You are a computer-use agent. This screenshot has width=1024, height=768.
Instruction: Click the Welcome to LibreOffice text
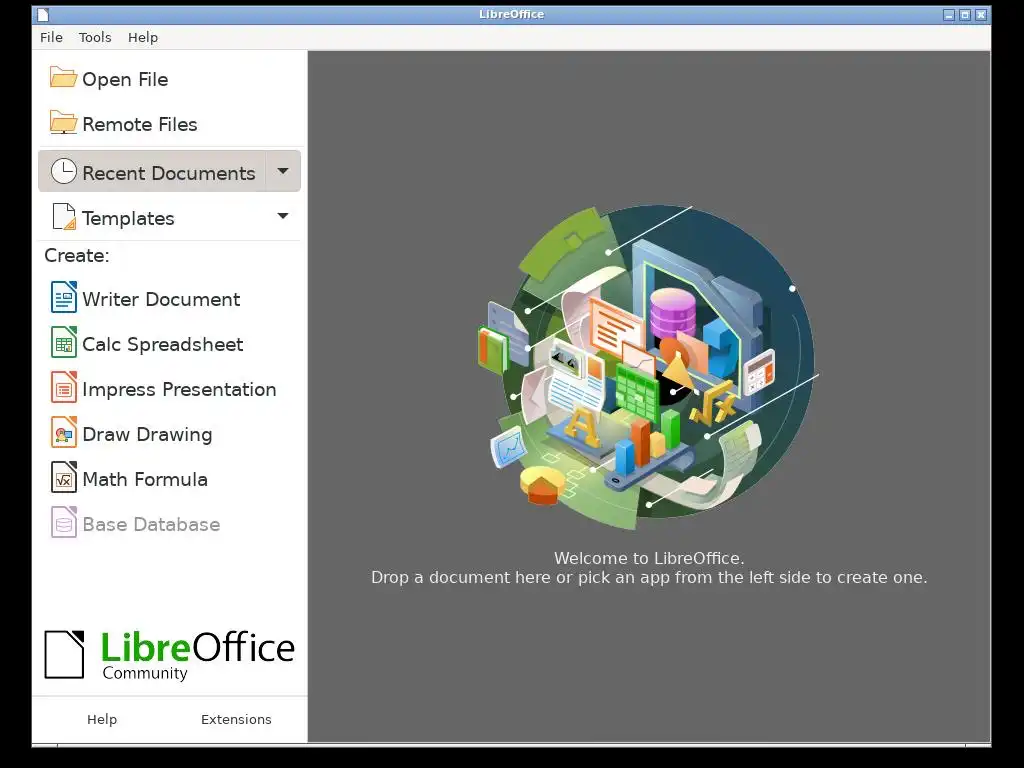click(648, 558)
